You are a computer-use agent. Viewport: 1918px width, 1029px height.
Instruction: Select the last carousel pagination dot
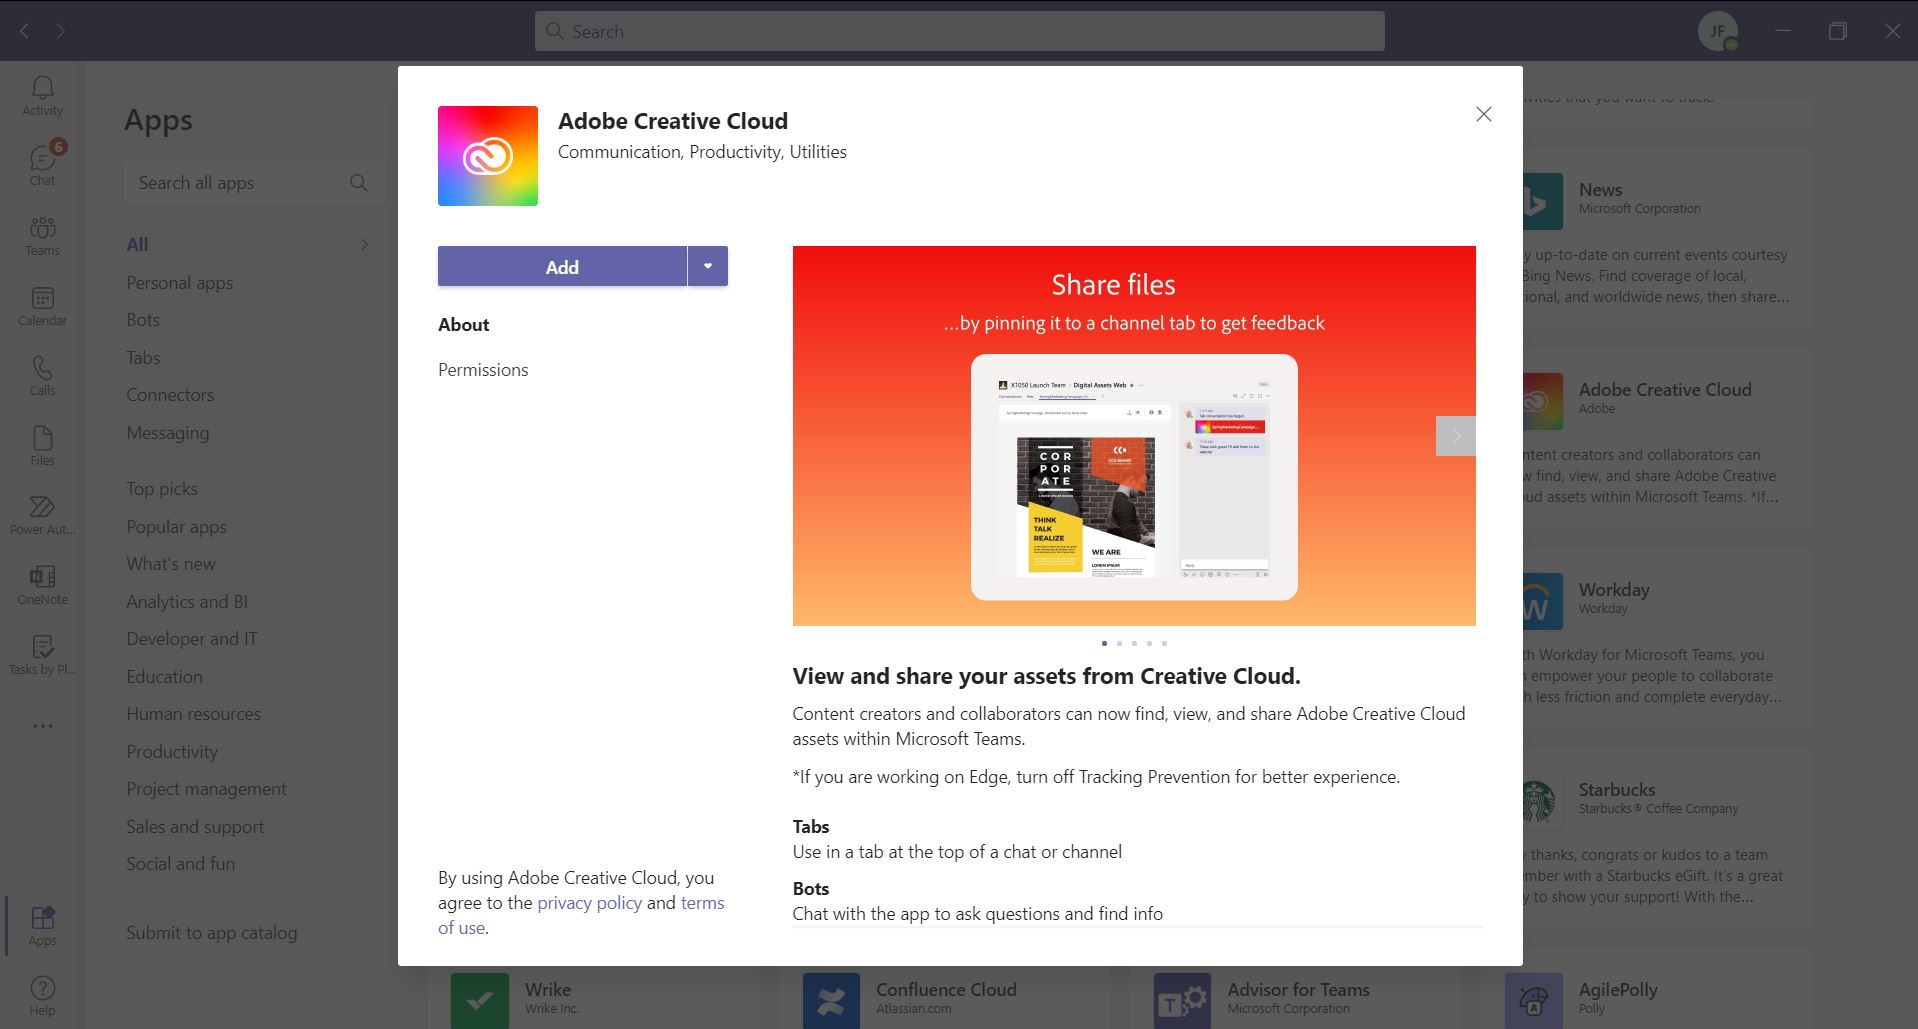click(1164, 643)
